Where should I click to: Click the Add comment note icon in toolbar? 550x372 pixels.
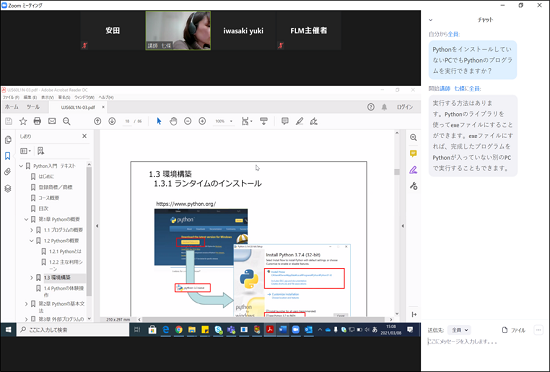[285, 121]
